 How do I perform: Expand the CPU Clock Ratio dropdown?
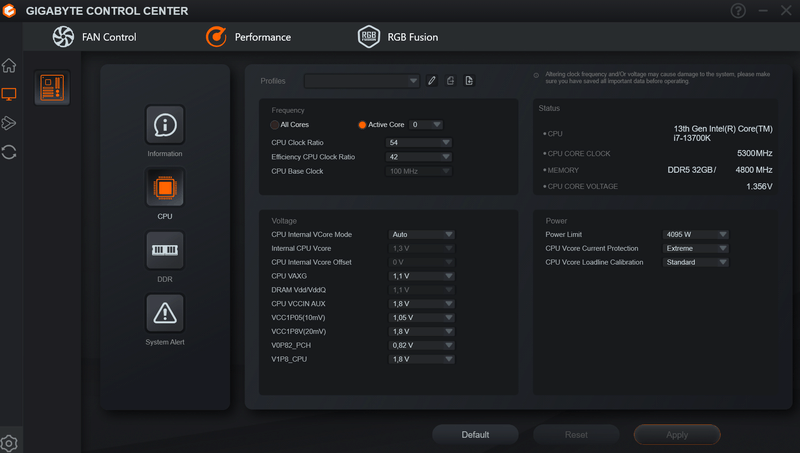click(418, 142)
